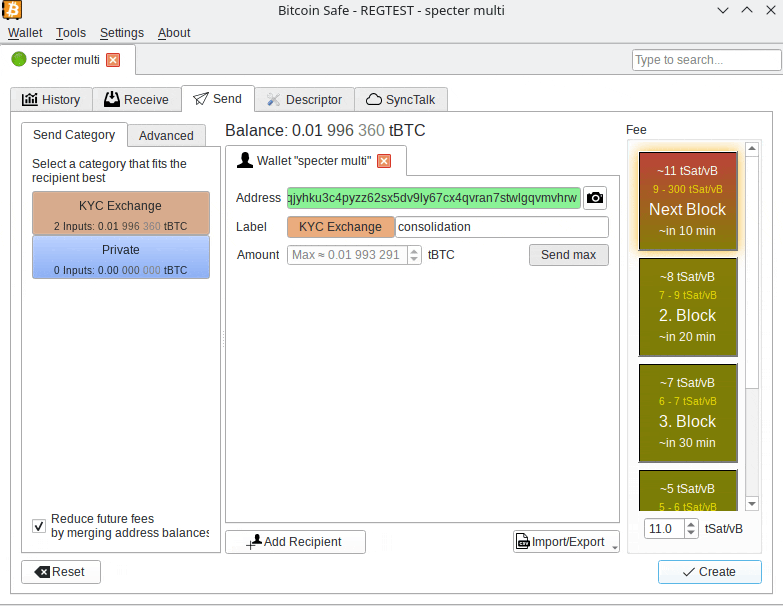Click the Reset button
Image resolution: width=783 pixels, height=606 pixels.
pos(61,572)
